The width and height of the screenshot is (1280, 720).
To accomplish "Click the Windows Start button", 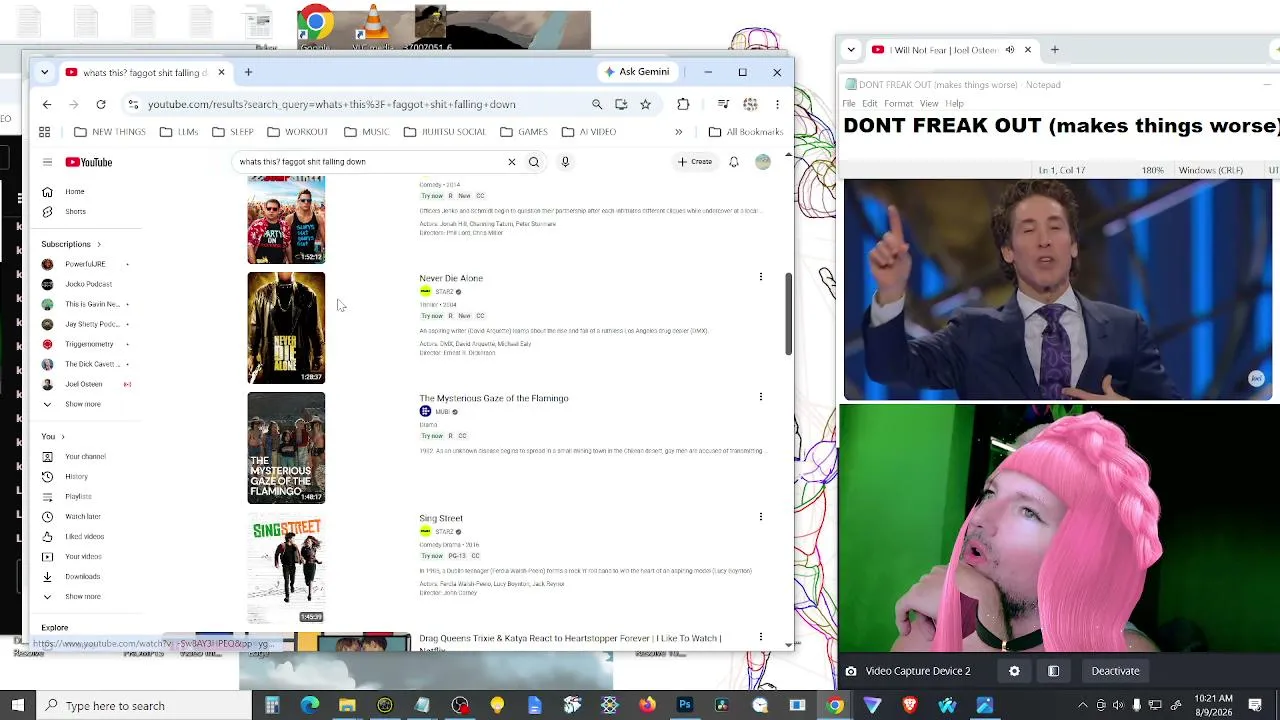I will (x=17, y=706).
